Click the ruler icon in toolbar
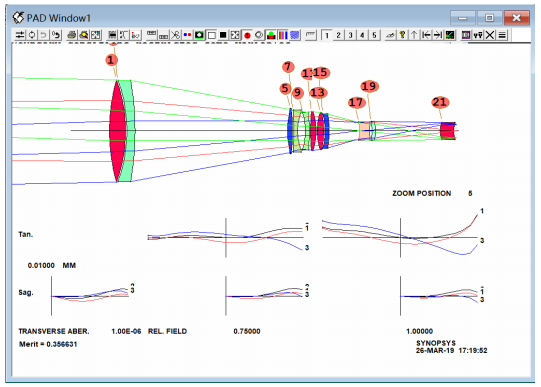 (311, 35)
